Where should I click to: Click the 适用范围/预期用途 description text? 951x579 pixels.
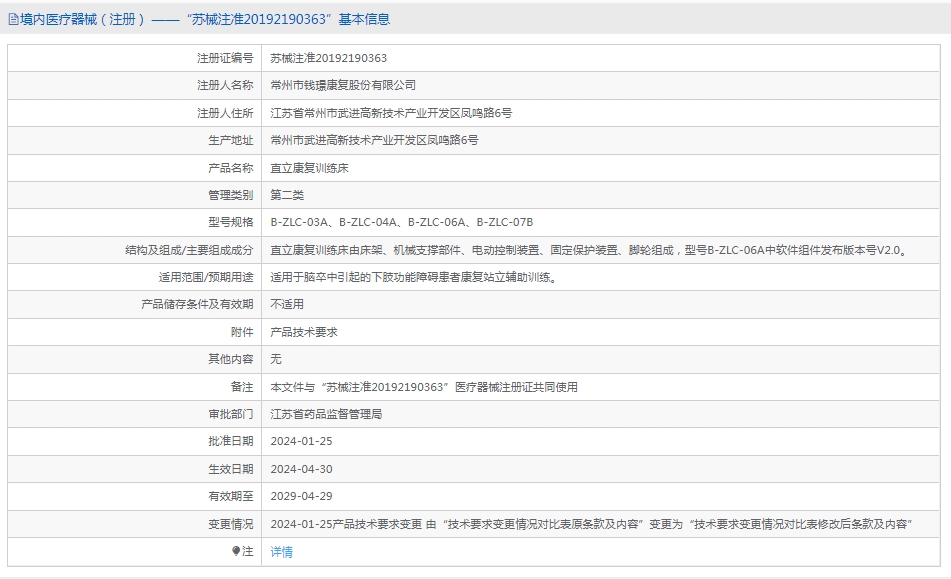(x=414, y=278)
